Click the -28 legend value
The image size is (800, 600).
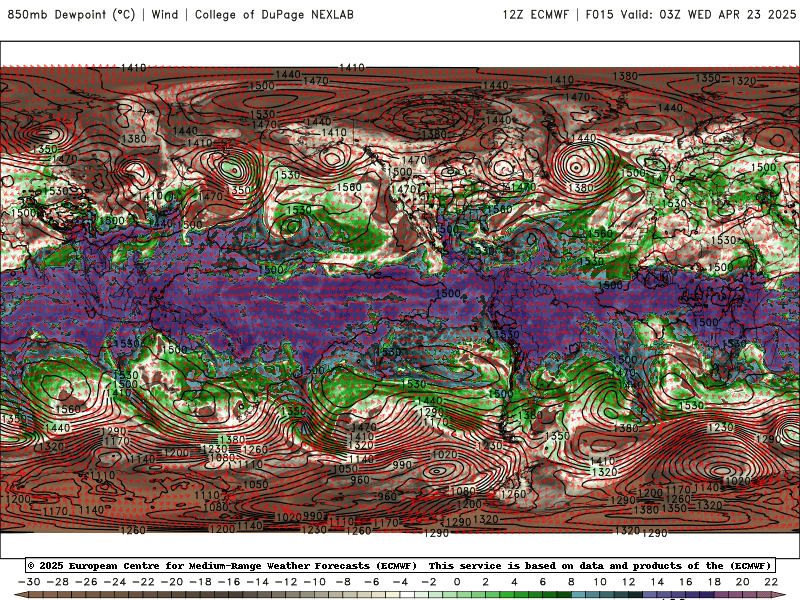57,582
